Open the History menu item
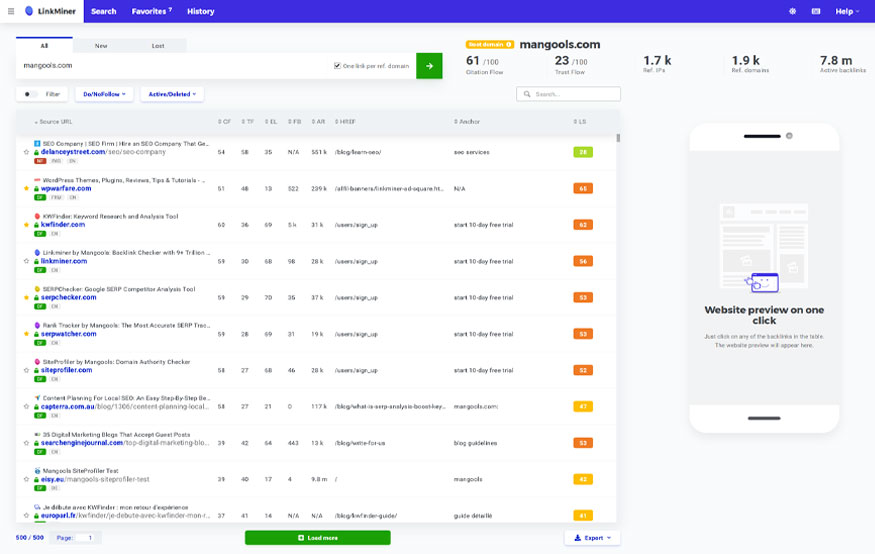Image resolution: width=875 pixels, height=554 pixels. 200,11
